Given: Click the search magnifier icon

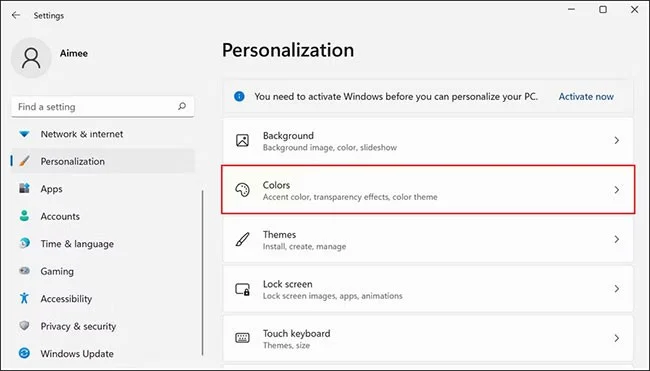Looking at the screenshot, I should (x=182, y=107).
